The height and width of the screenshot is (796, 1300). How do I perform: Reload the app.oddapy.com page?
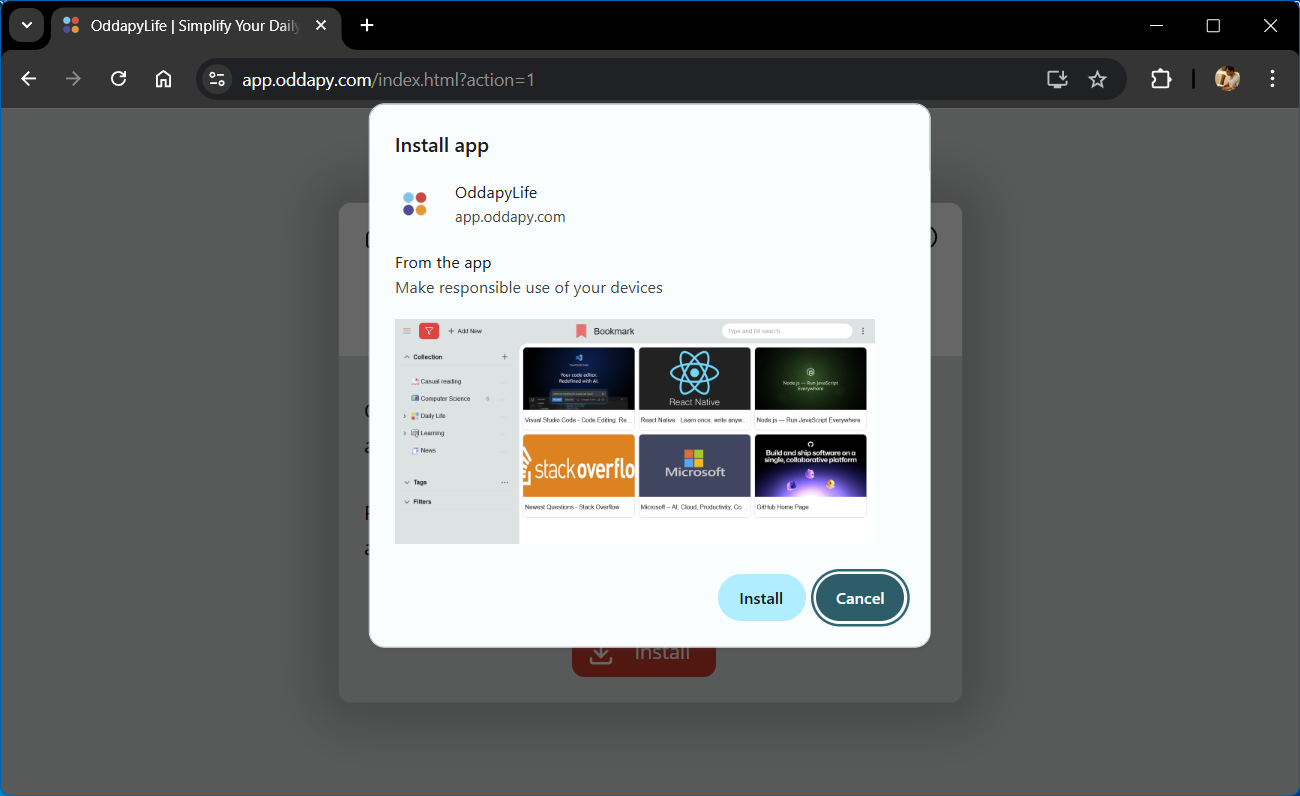(118, 78)
